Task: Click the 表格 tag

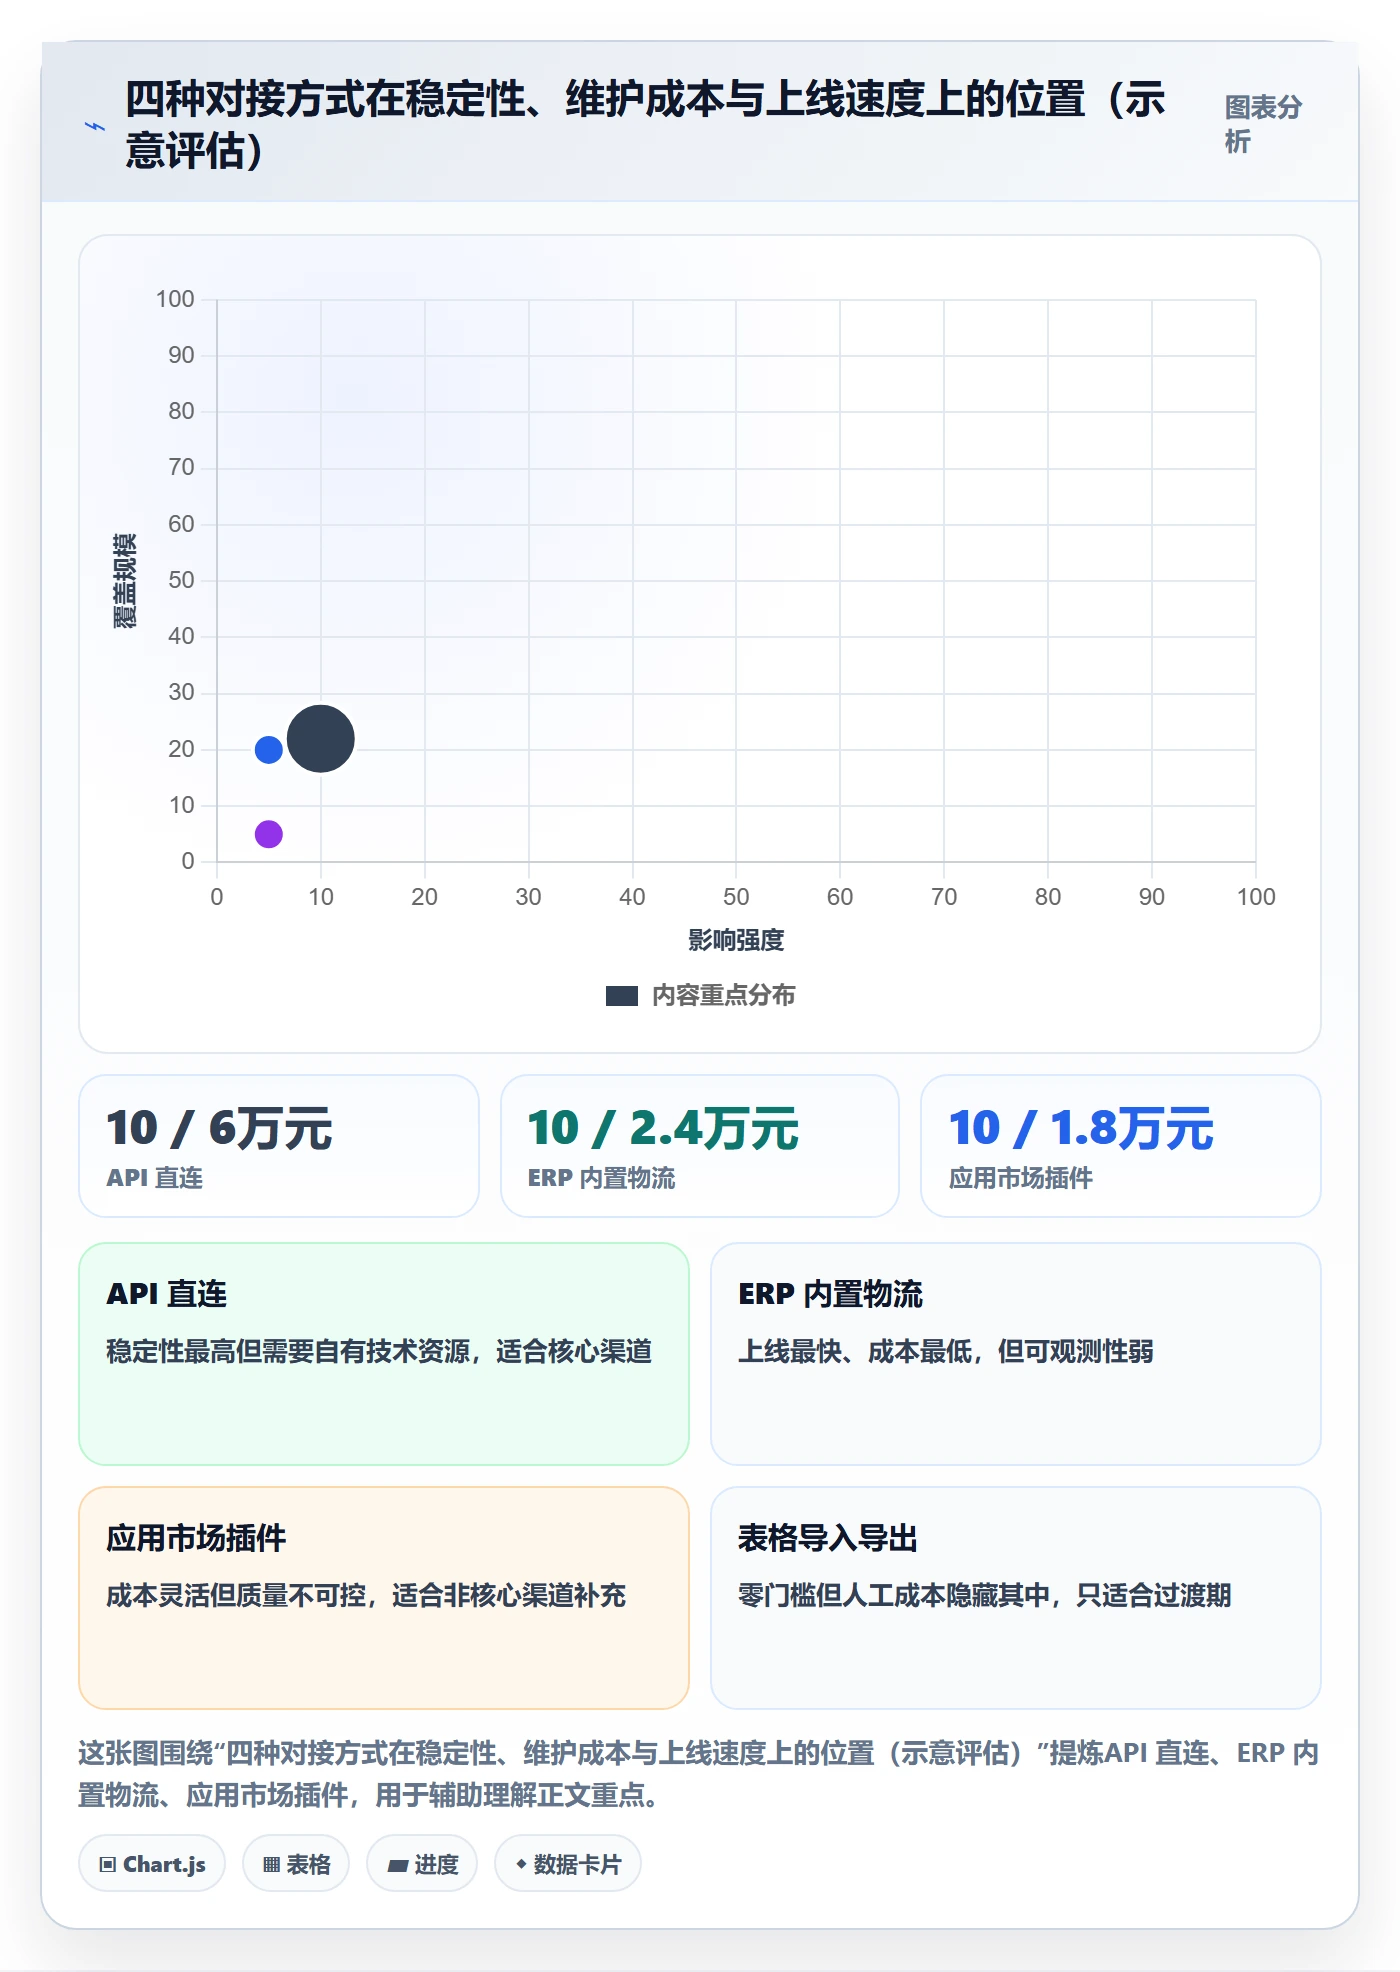Action: click(x=296, y=1864)
